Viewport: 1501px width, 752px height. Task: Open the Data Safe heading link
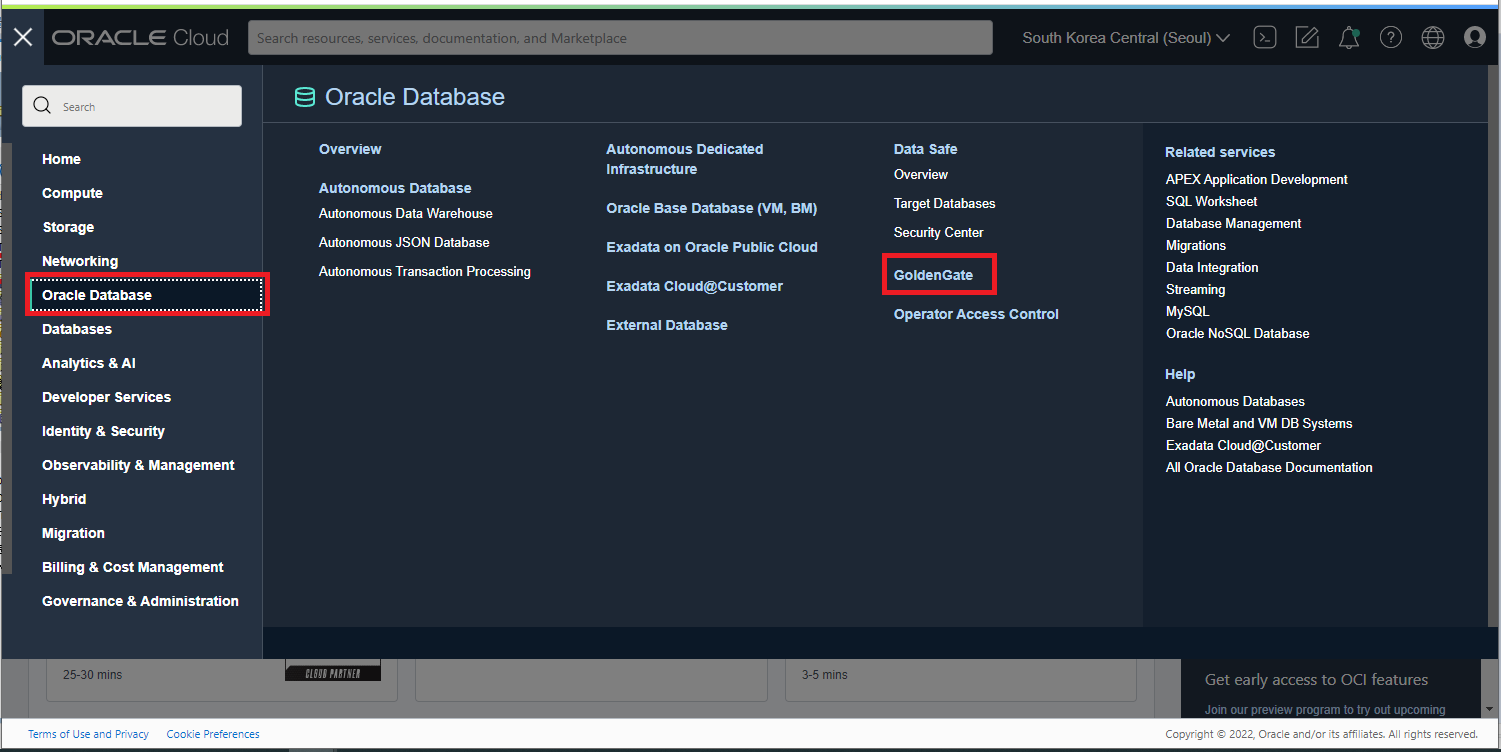[x=925, y=149]
